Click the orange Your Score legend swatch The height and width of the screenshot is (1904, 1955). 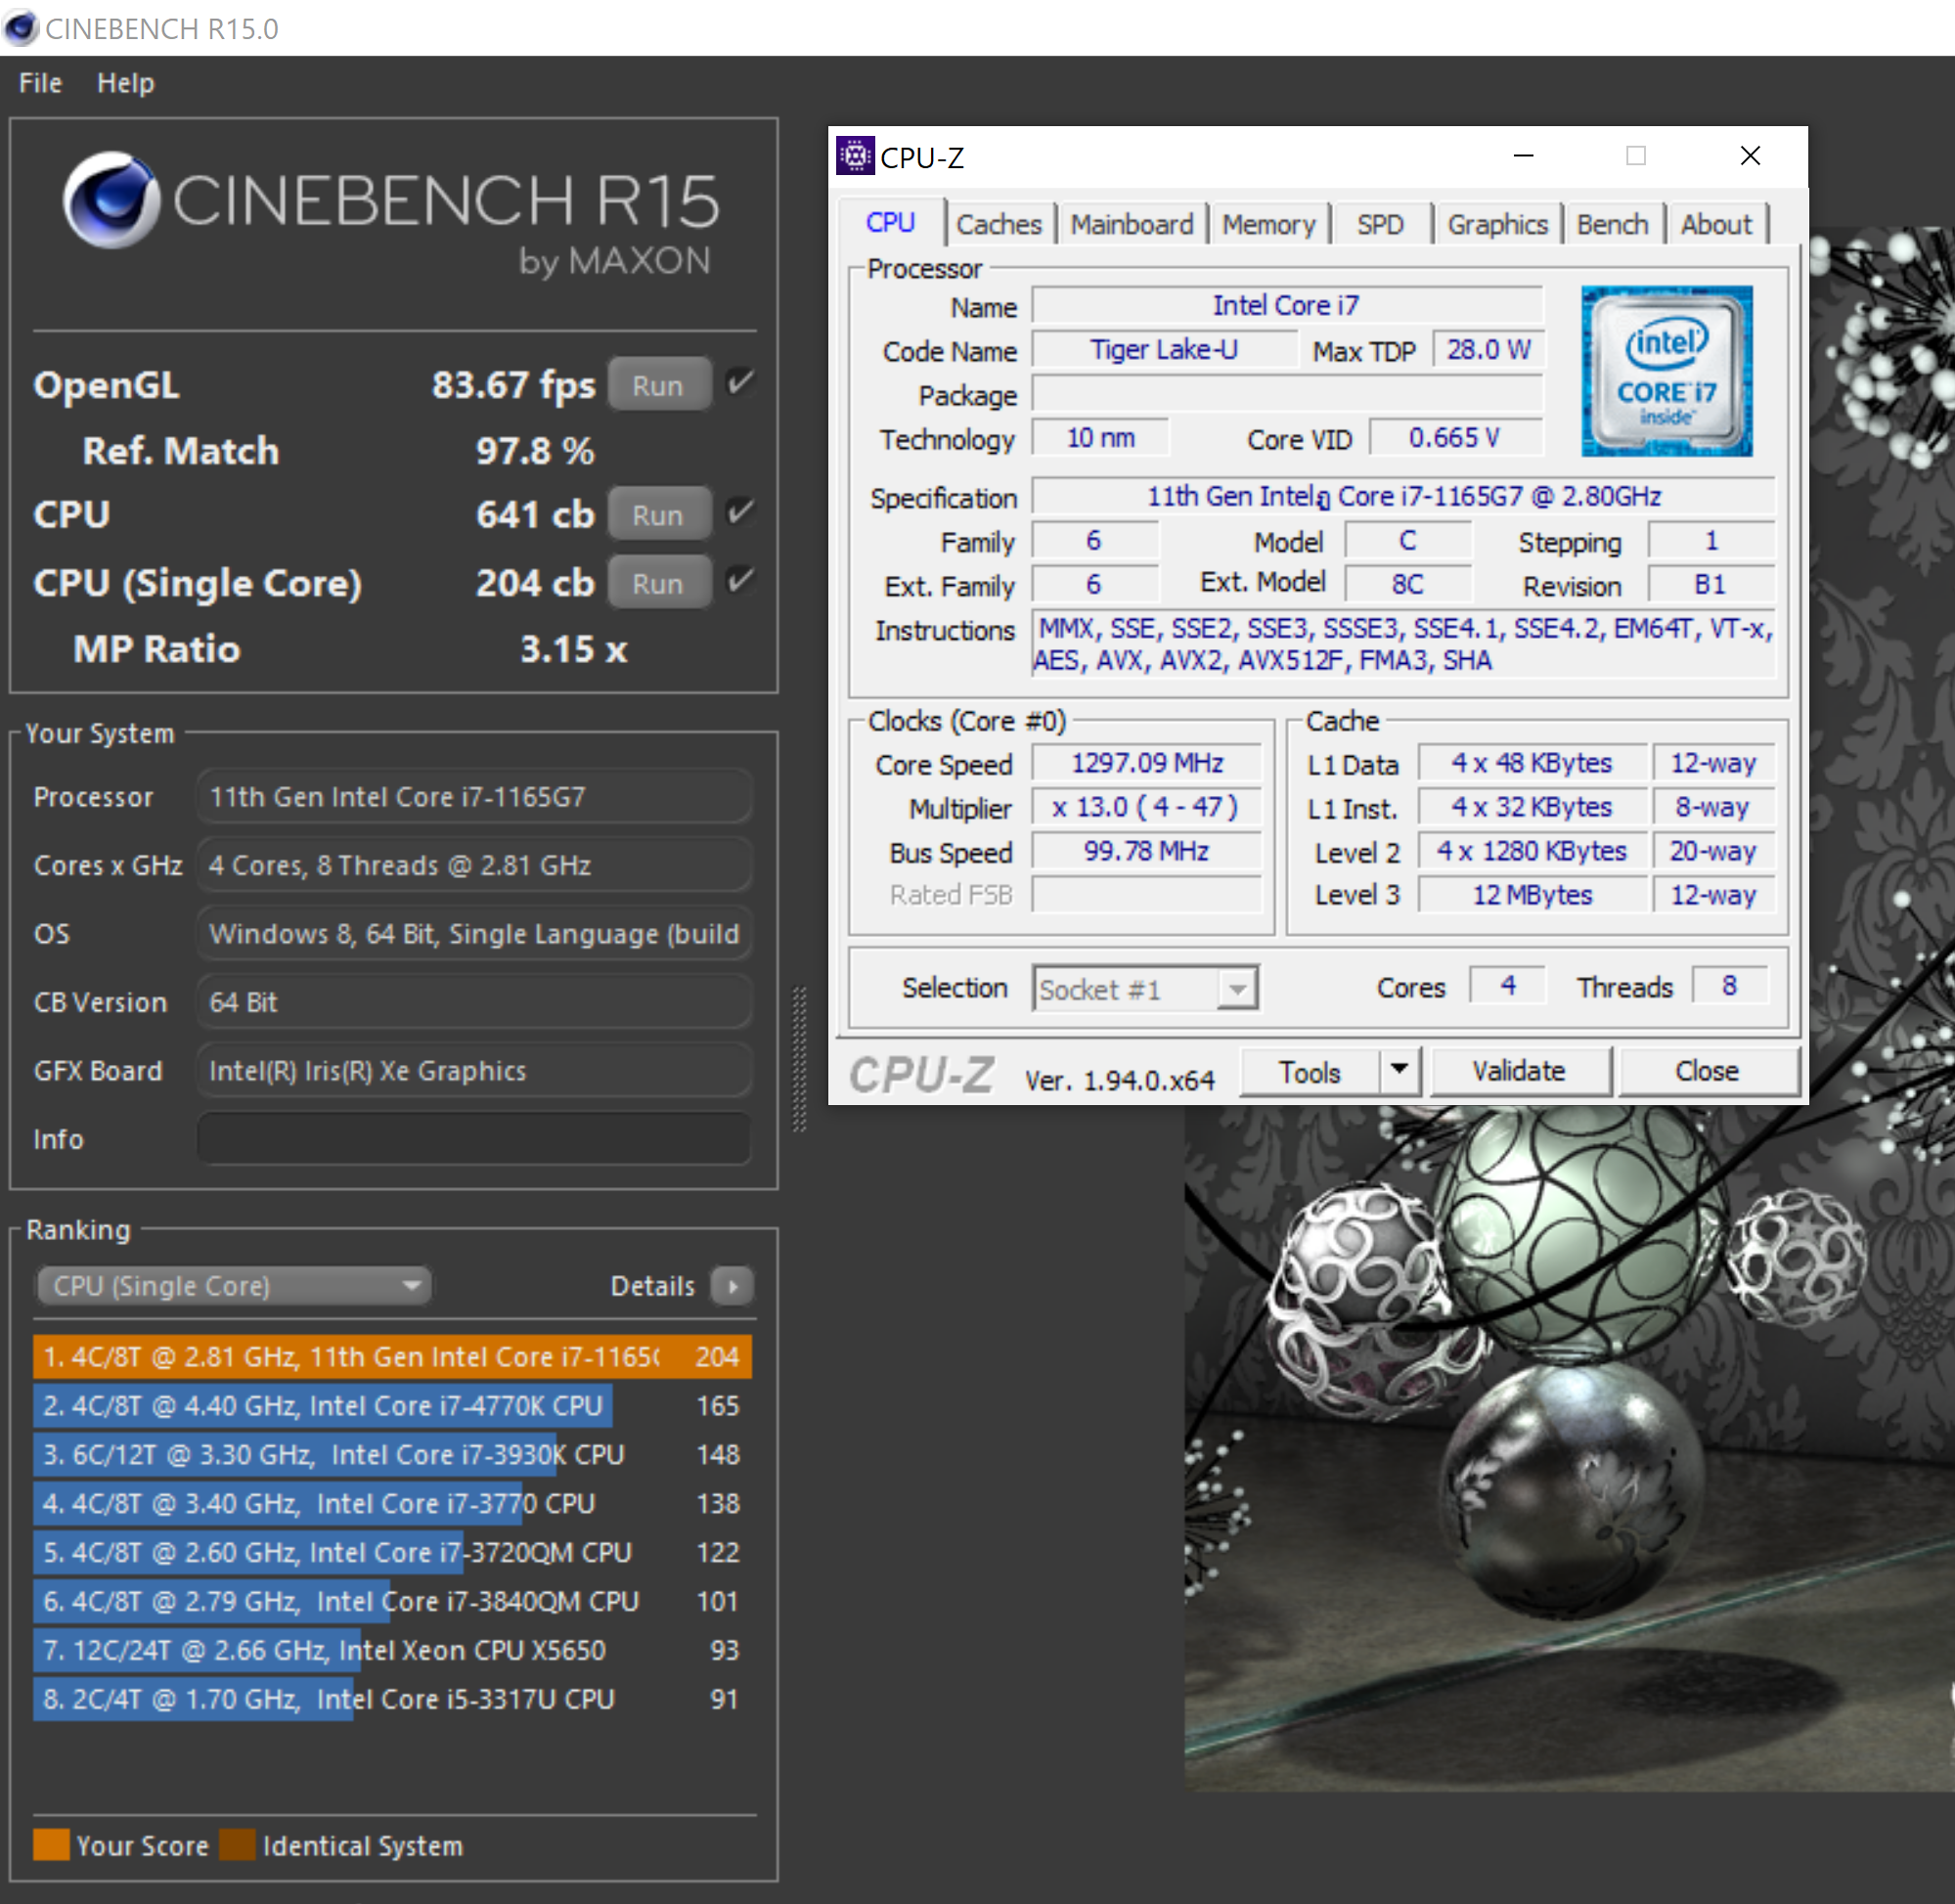(x=51, y=1845)
